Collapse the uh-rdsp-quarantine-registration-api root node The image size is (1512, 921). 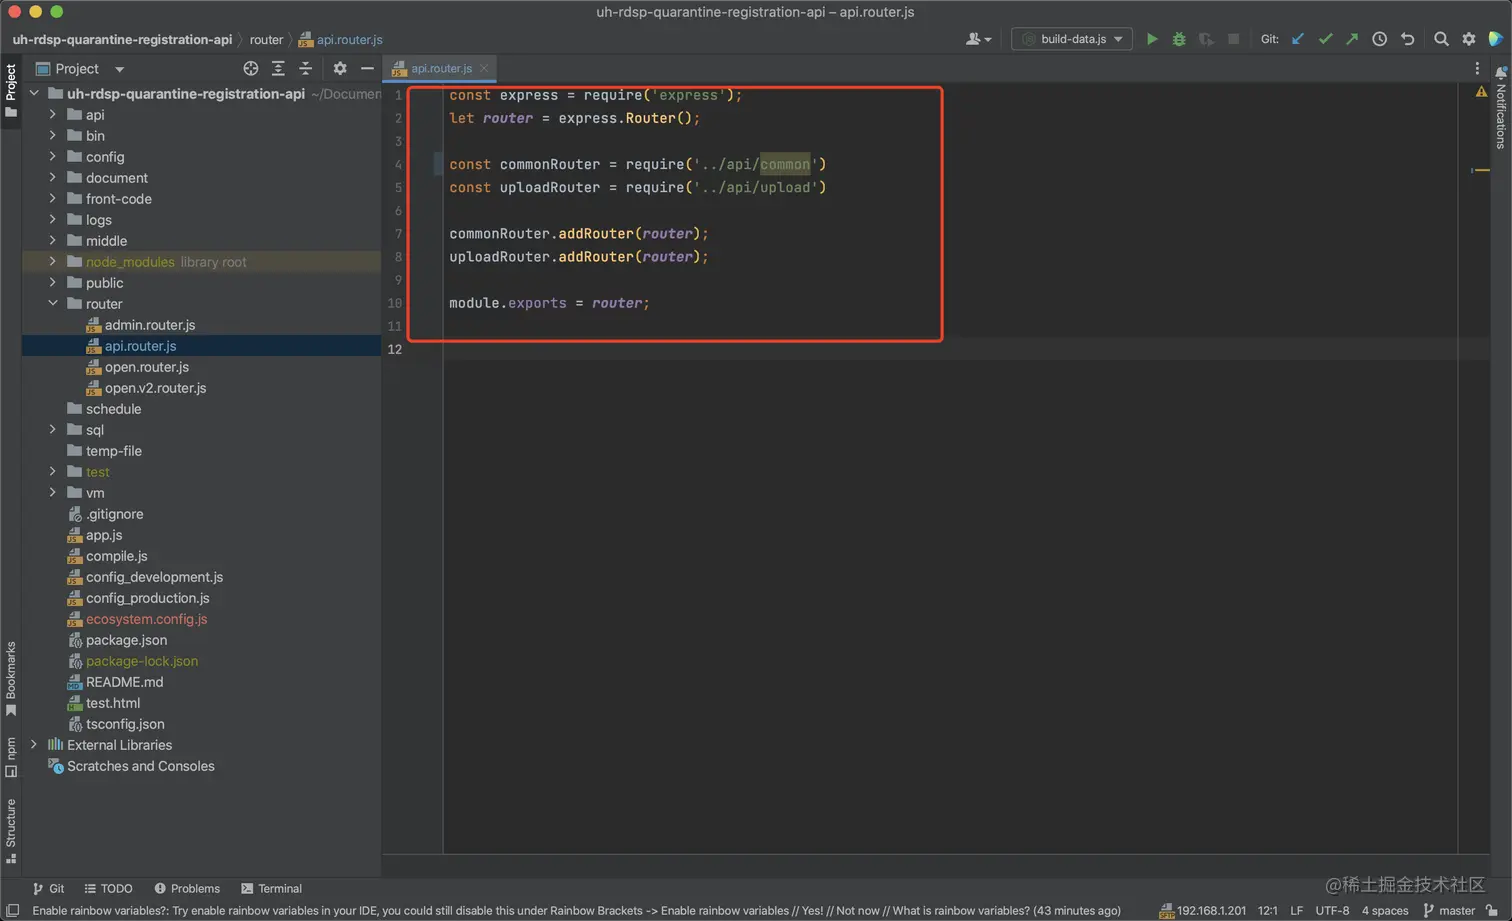pos(34,93)
